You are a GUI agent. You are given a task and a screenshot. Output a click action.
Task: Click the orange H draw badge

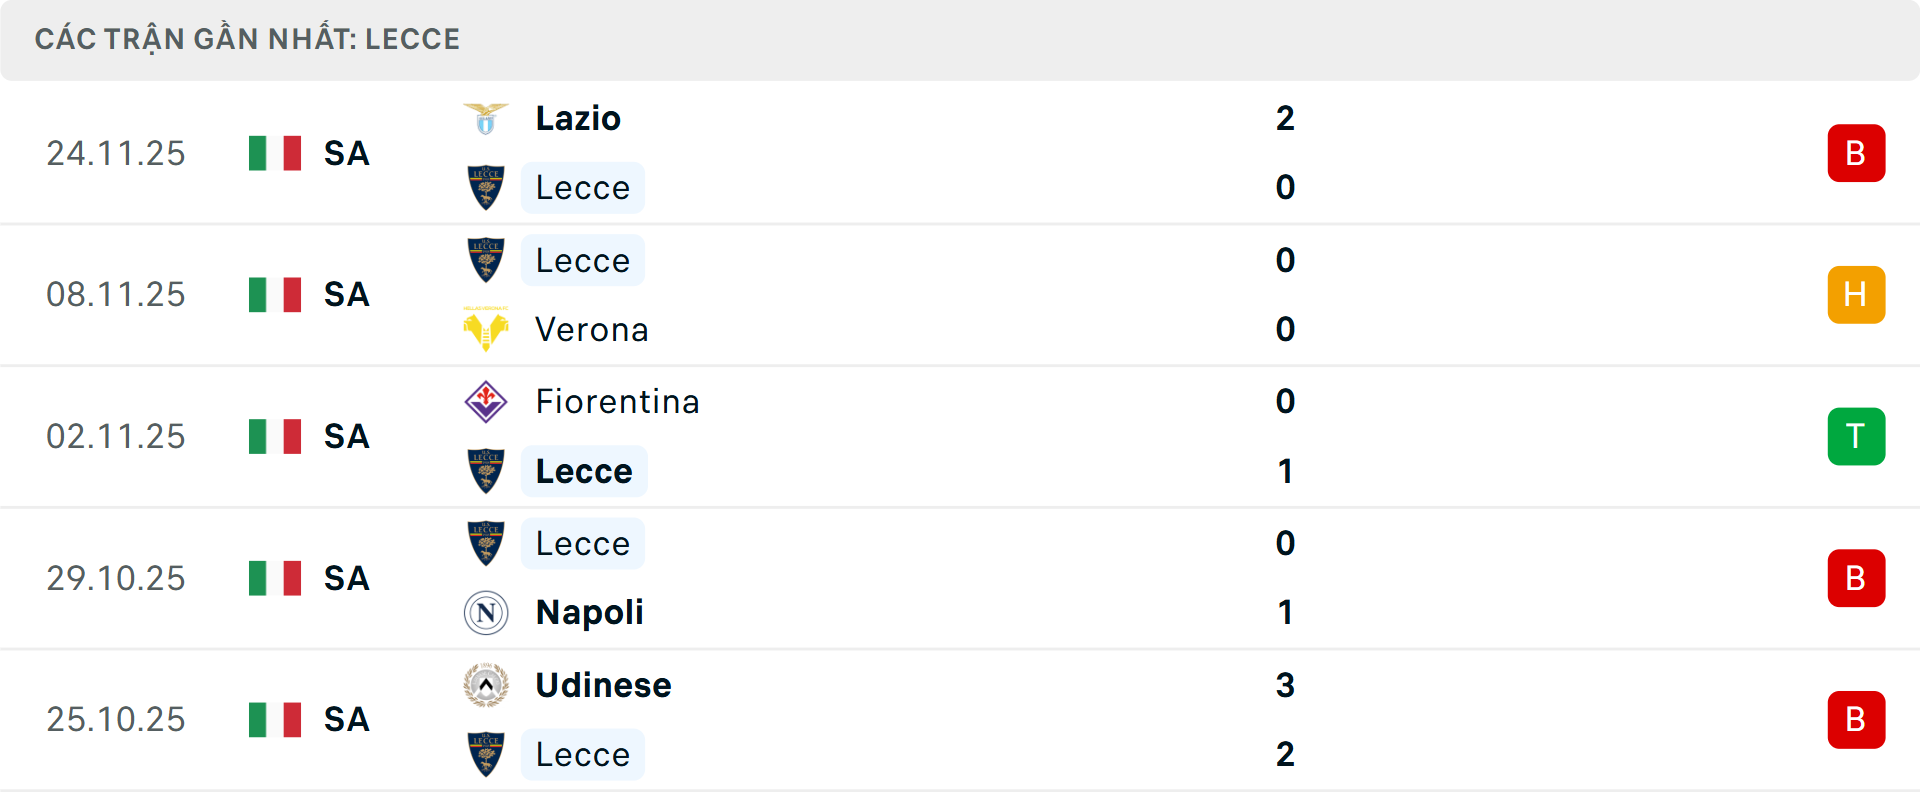tap(1856, 295)
